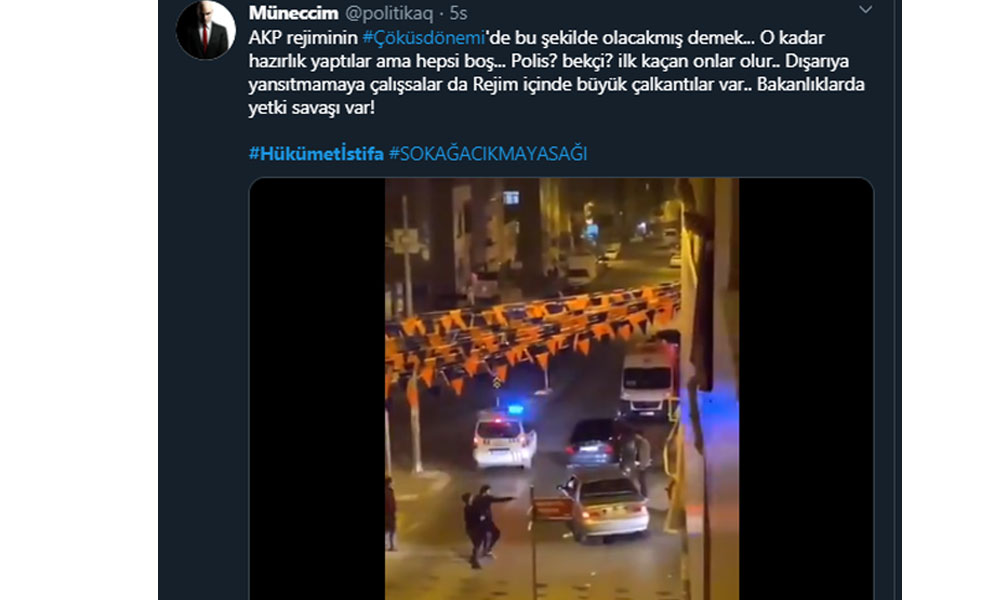Click the video's left black letterbox area
This screenshot has width=1000, height=600.
(318, 389)
